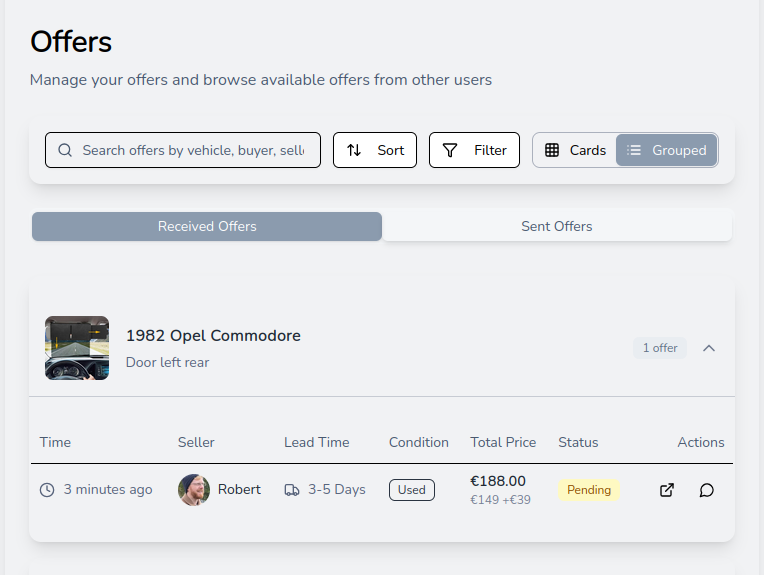Screen dimensions: 764x575
Task: Click the Used condition tag
Action: point(411,490)
